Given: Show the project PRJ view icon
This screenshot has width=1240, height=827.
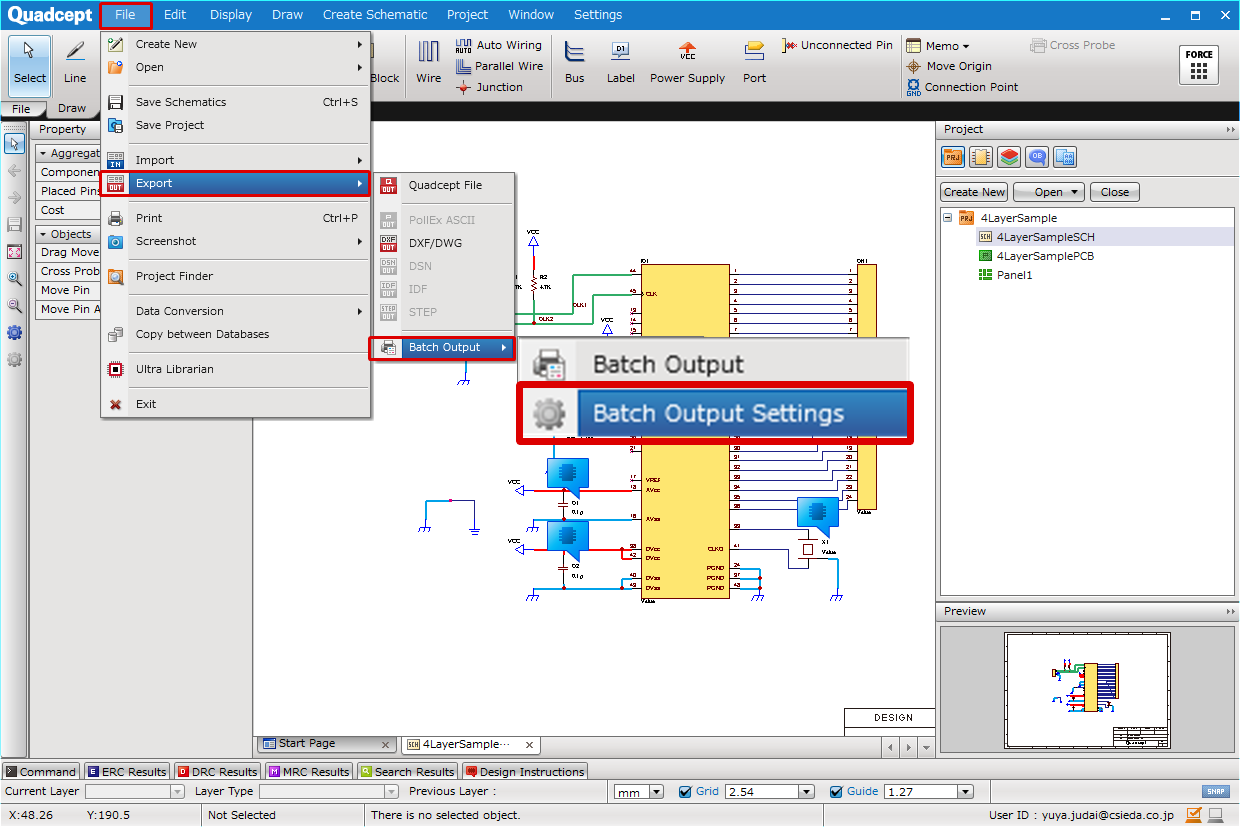Looking at the screenshot, I should 952,157.
